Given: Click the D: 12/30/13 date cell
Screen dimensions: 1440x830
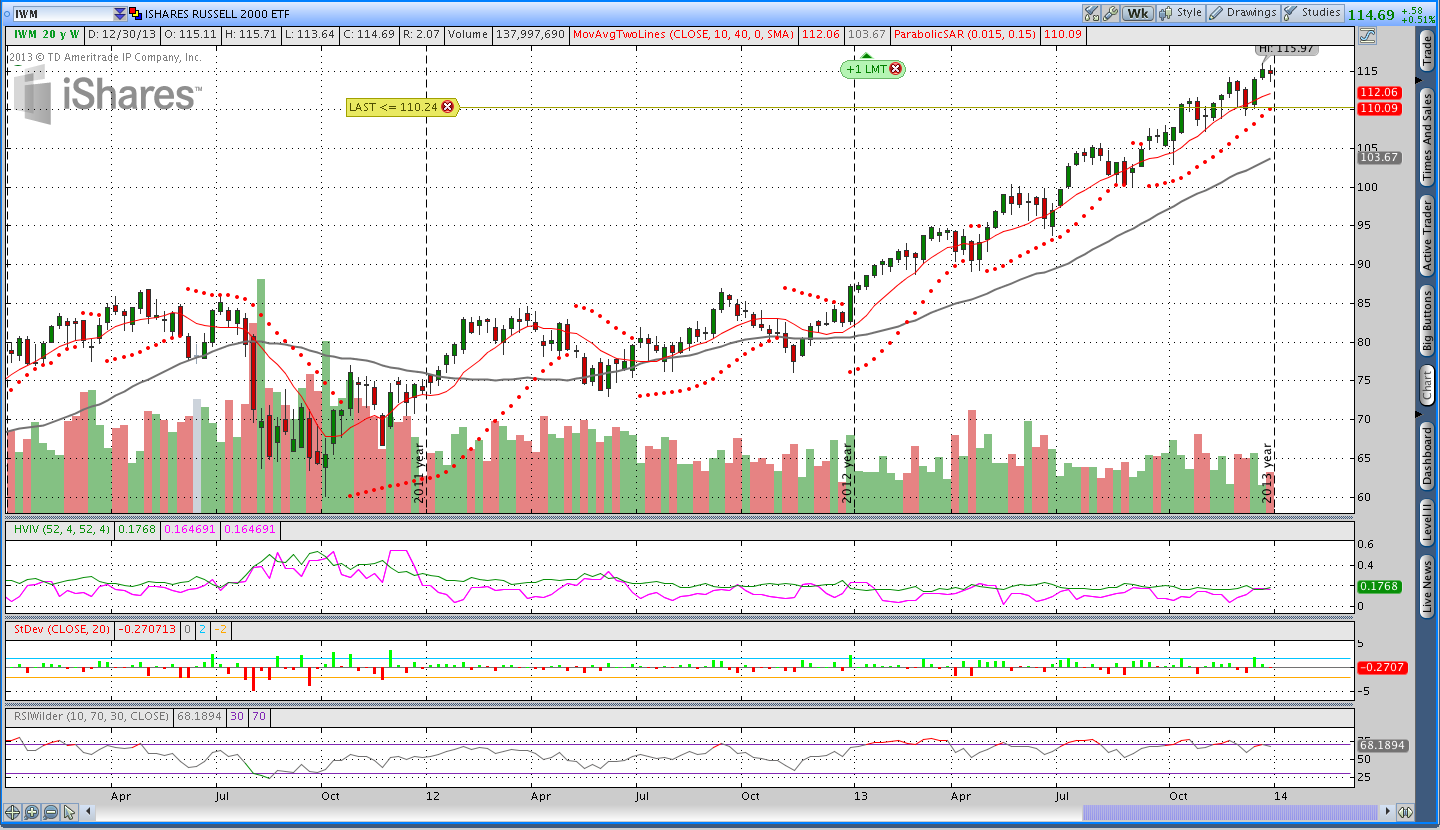Looking at the screenshot, I should [x=122, y=34].
